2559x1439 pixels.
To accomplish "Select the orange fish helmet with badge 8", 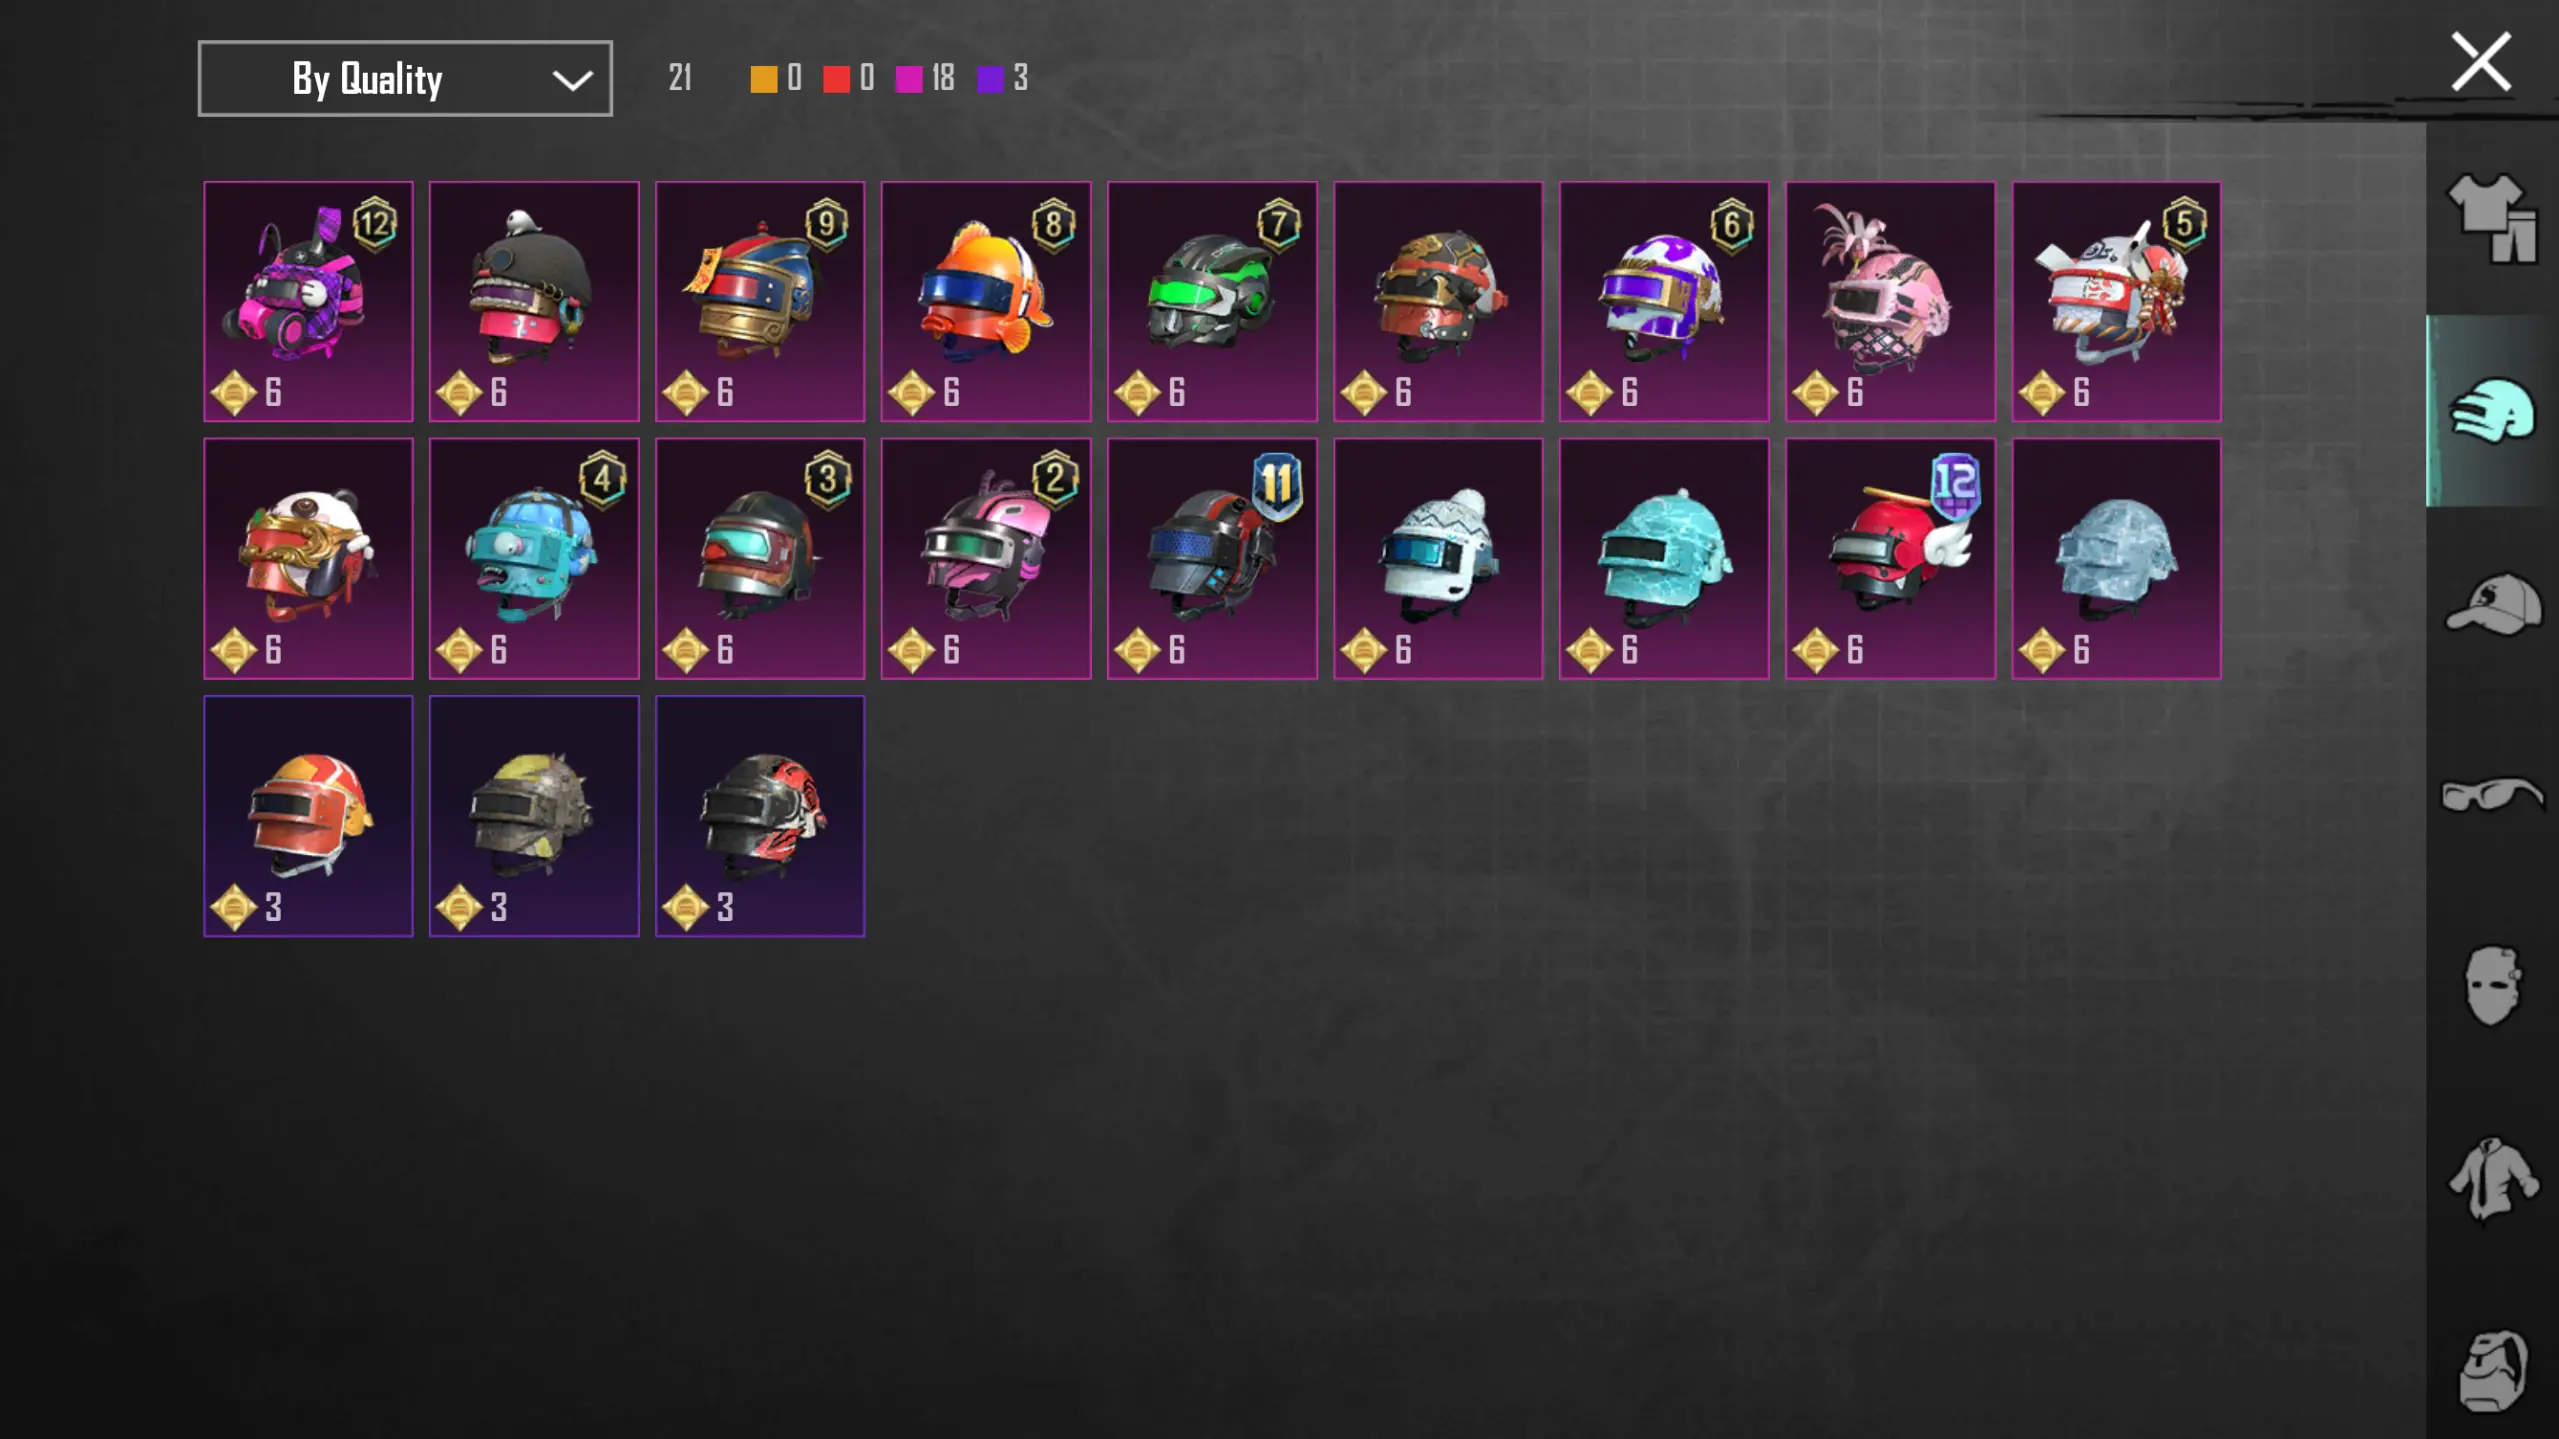I will click(x=986, y=301).
